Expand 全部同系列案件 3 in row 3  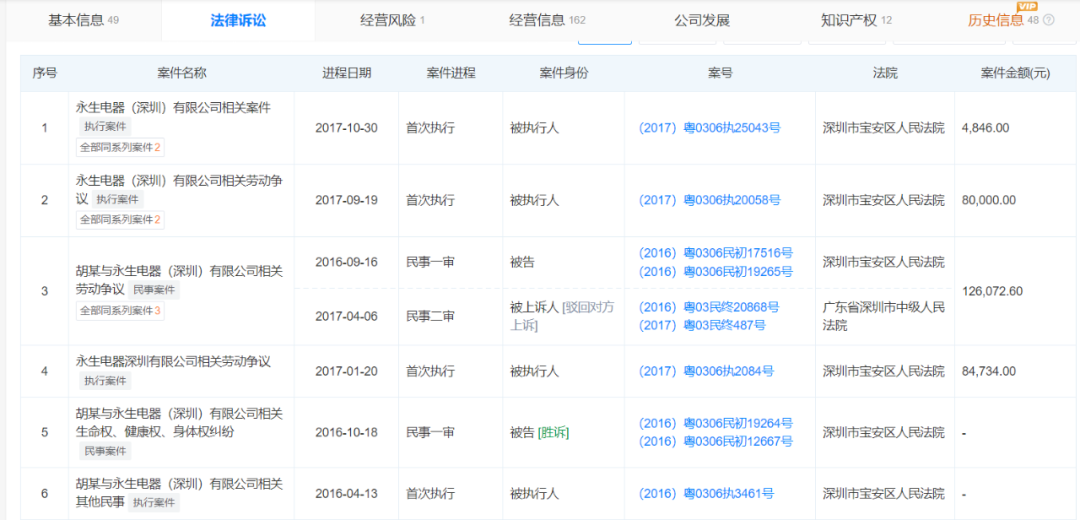pyautogui.click(x=118, y=310)
